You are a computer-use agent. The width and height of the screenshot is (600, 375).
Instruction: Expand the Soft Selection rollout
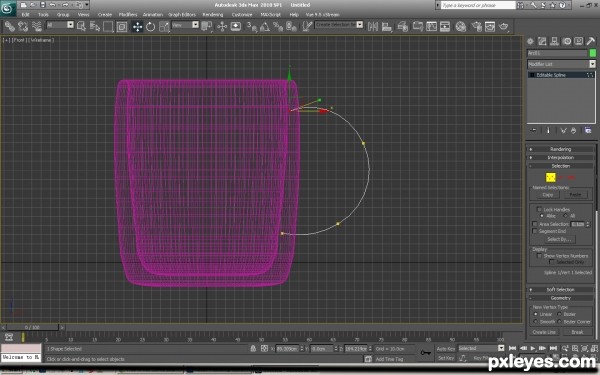(561, 290)
